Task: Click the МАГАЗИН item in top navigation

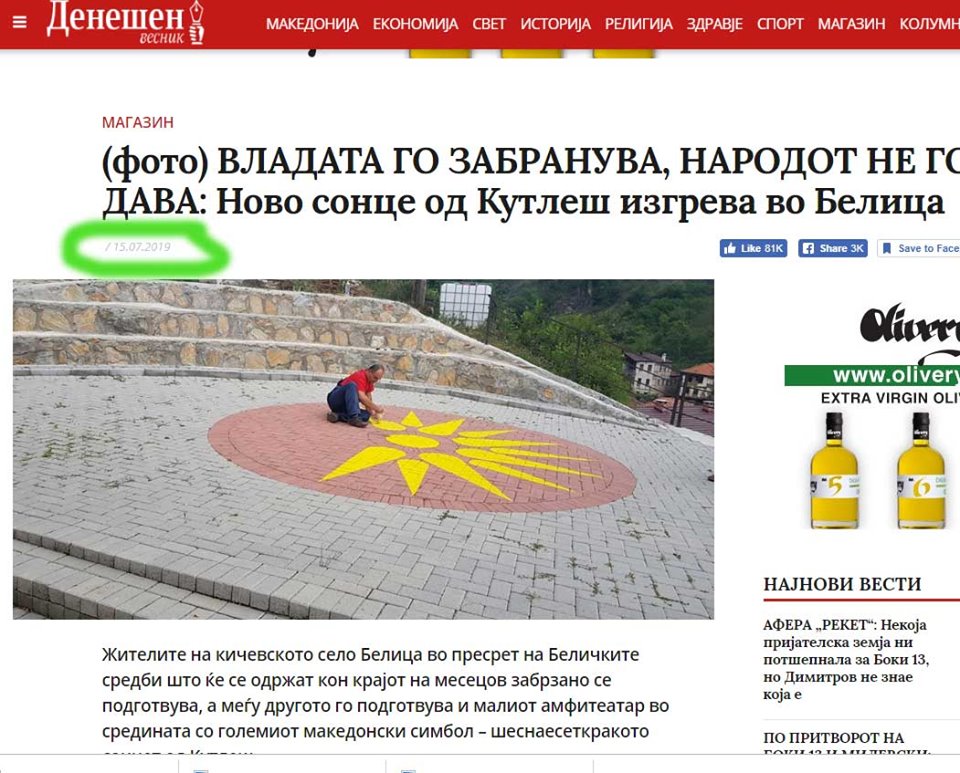Action: [x=851, y=24]
